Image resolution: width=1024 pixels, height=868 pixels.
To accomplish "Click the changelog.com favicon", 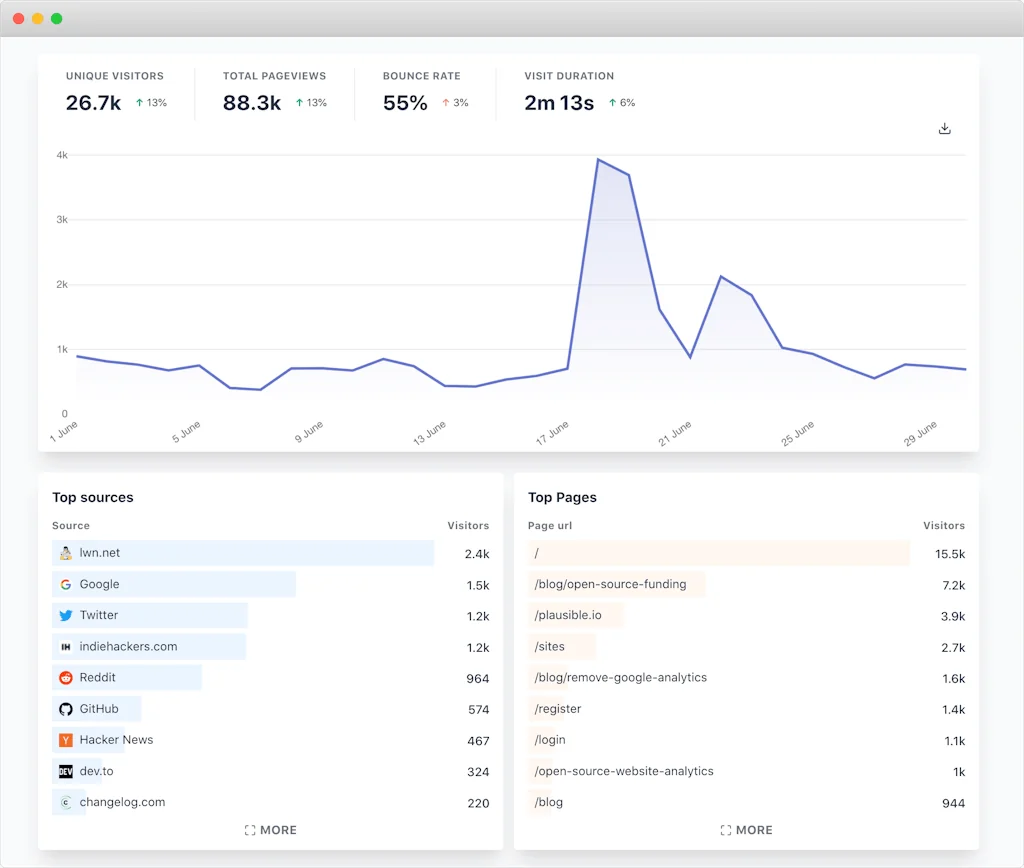I will click(67, 802).
